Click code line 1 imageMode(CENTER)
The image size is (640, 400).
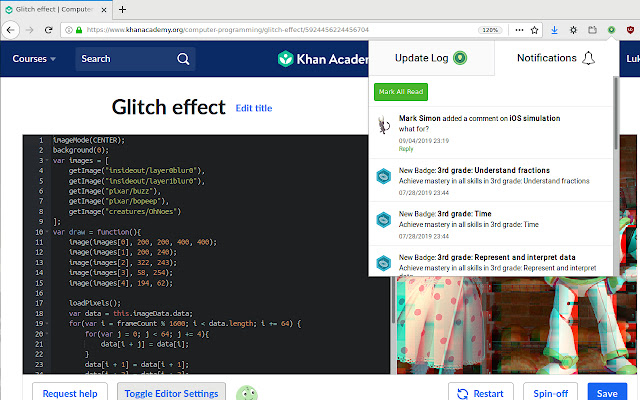coord(89,140)
